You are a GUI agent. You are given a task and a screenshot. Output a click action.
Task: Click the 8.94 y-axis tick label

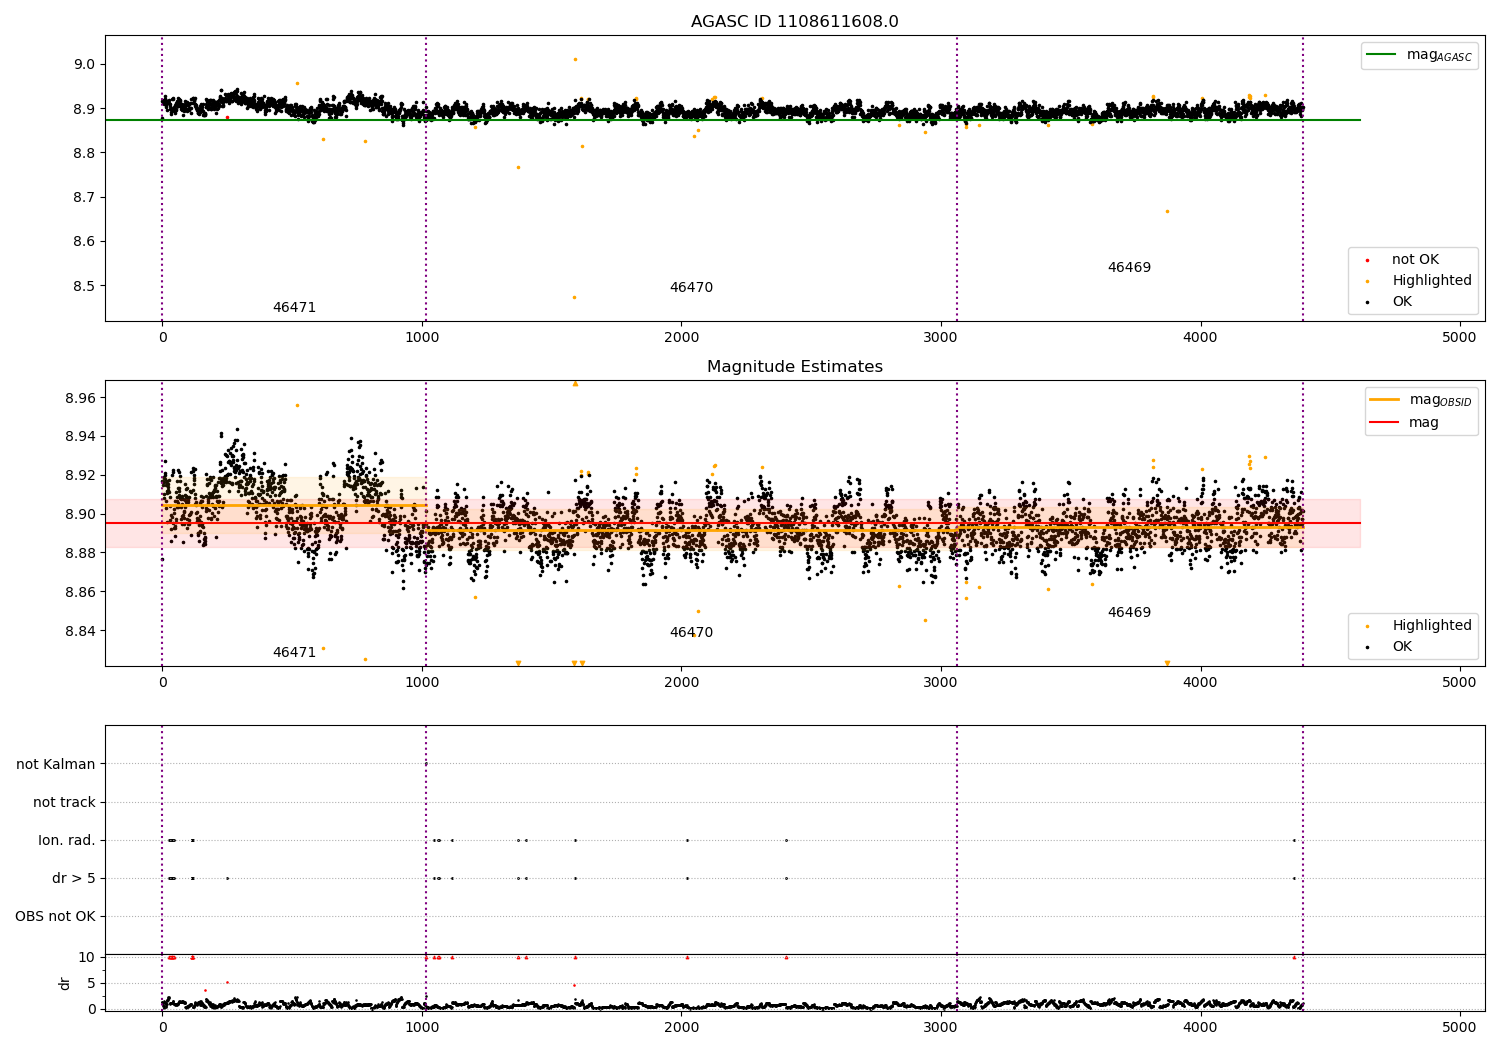point(80,437)
